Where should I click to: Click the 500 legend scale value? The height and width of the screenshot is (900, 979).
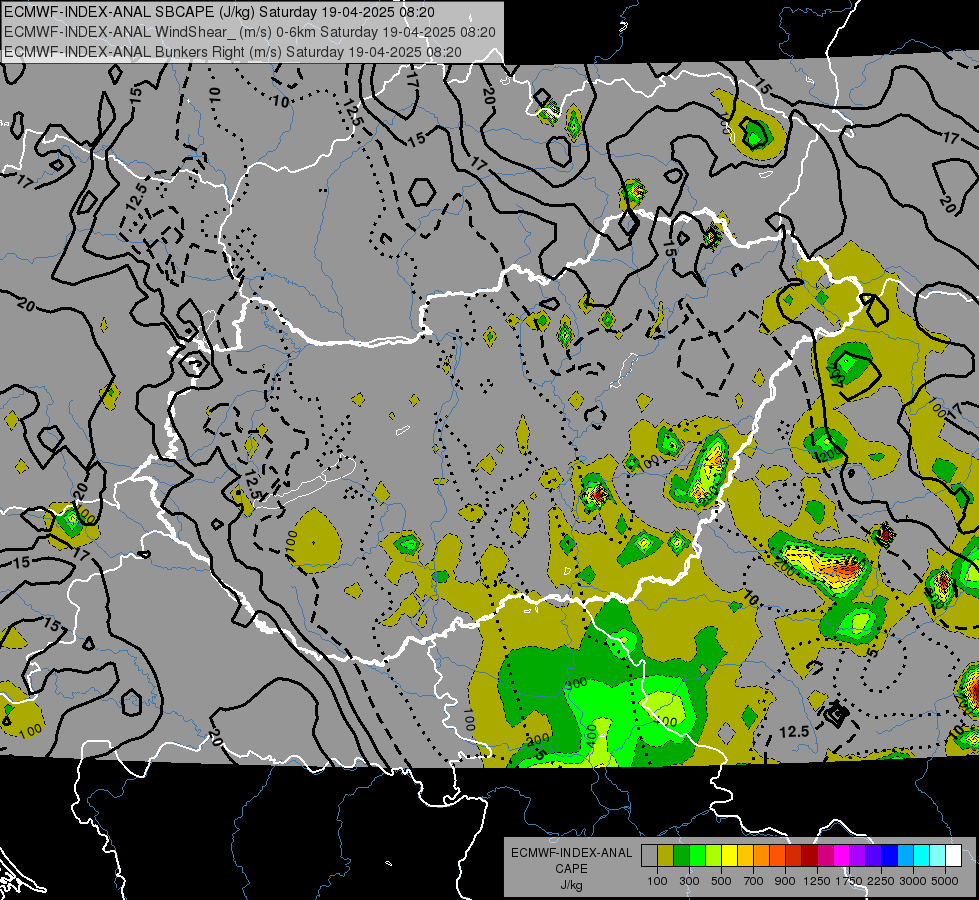coord(721,881)
